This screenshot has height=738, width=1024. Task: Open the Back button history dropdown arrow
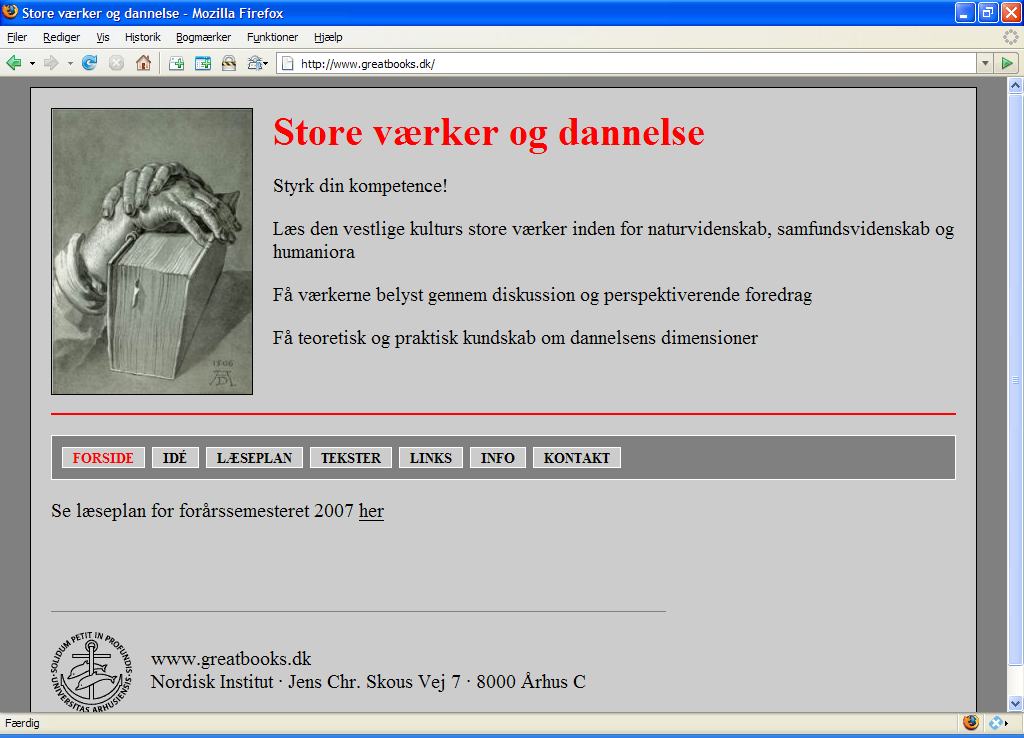coord(32,64)
